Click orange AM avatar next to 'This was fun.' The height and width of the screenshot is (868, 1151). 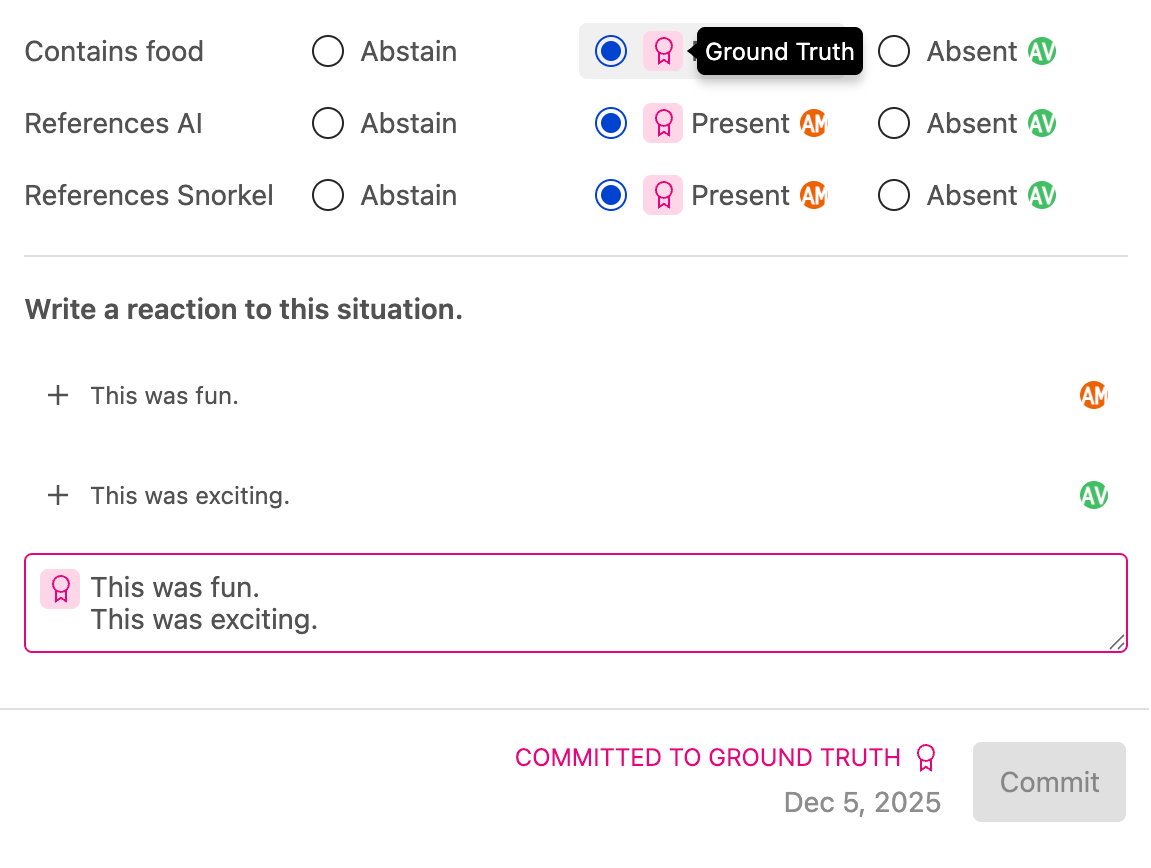click(1093, 395)
